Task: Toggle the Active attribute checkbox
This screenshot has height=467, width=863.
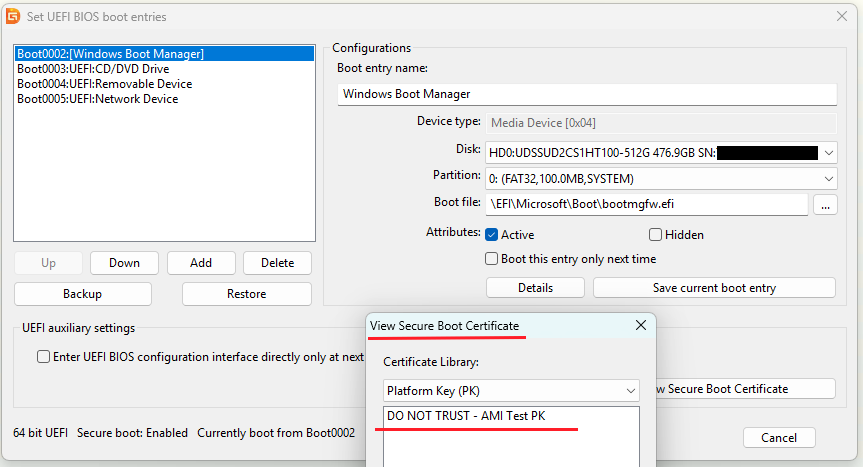Action: (491, 235)
